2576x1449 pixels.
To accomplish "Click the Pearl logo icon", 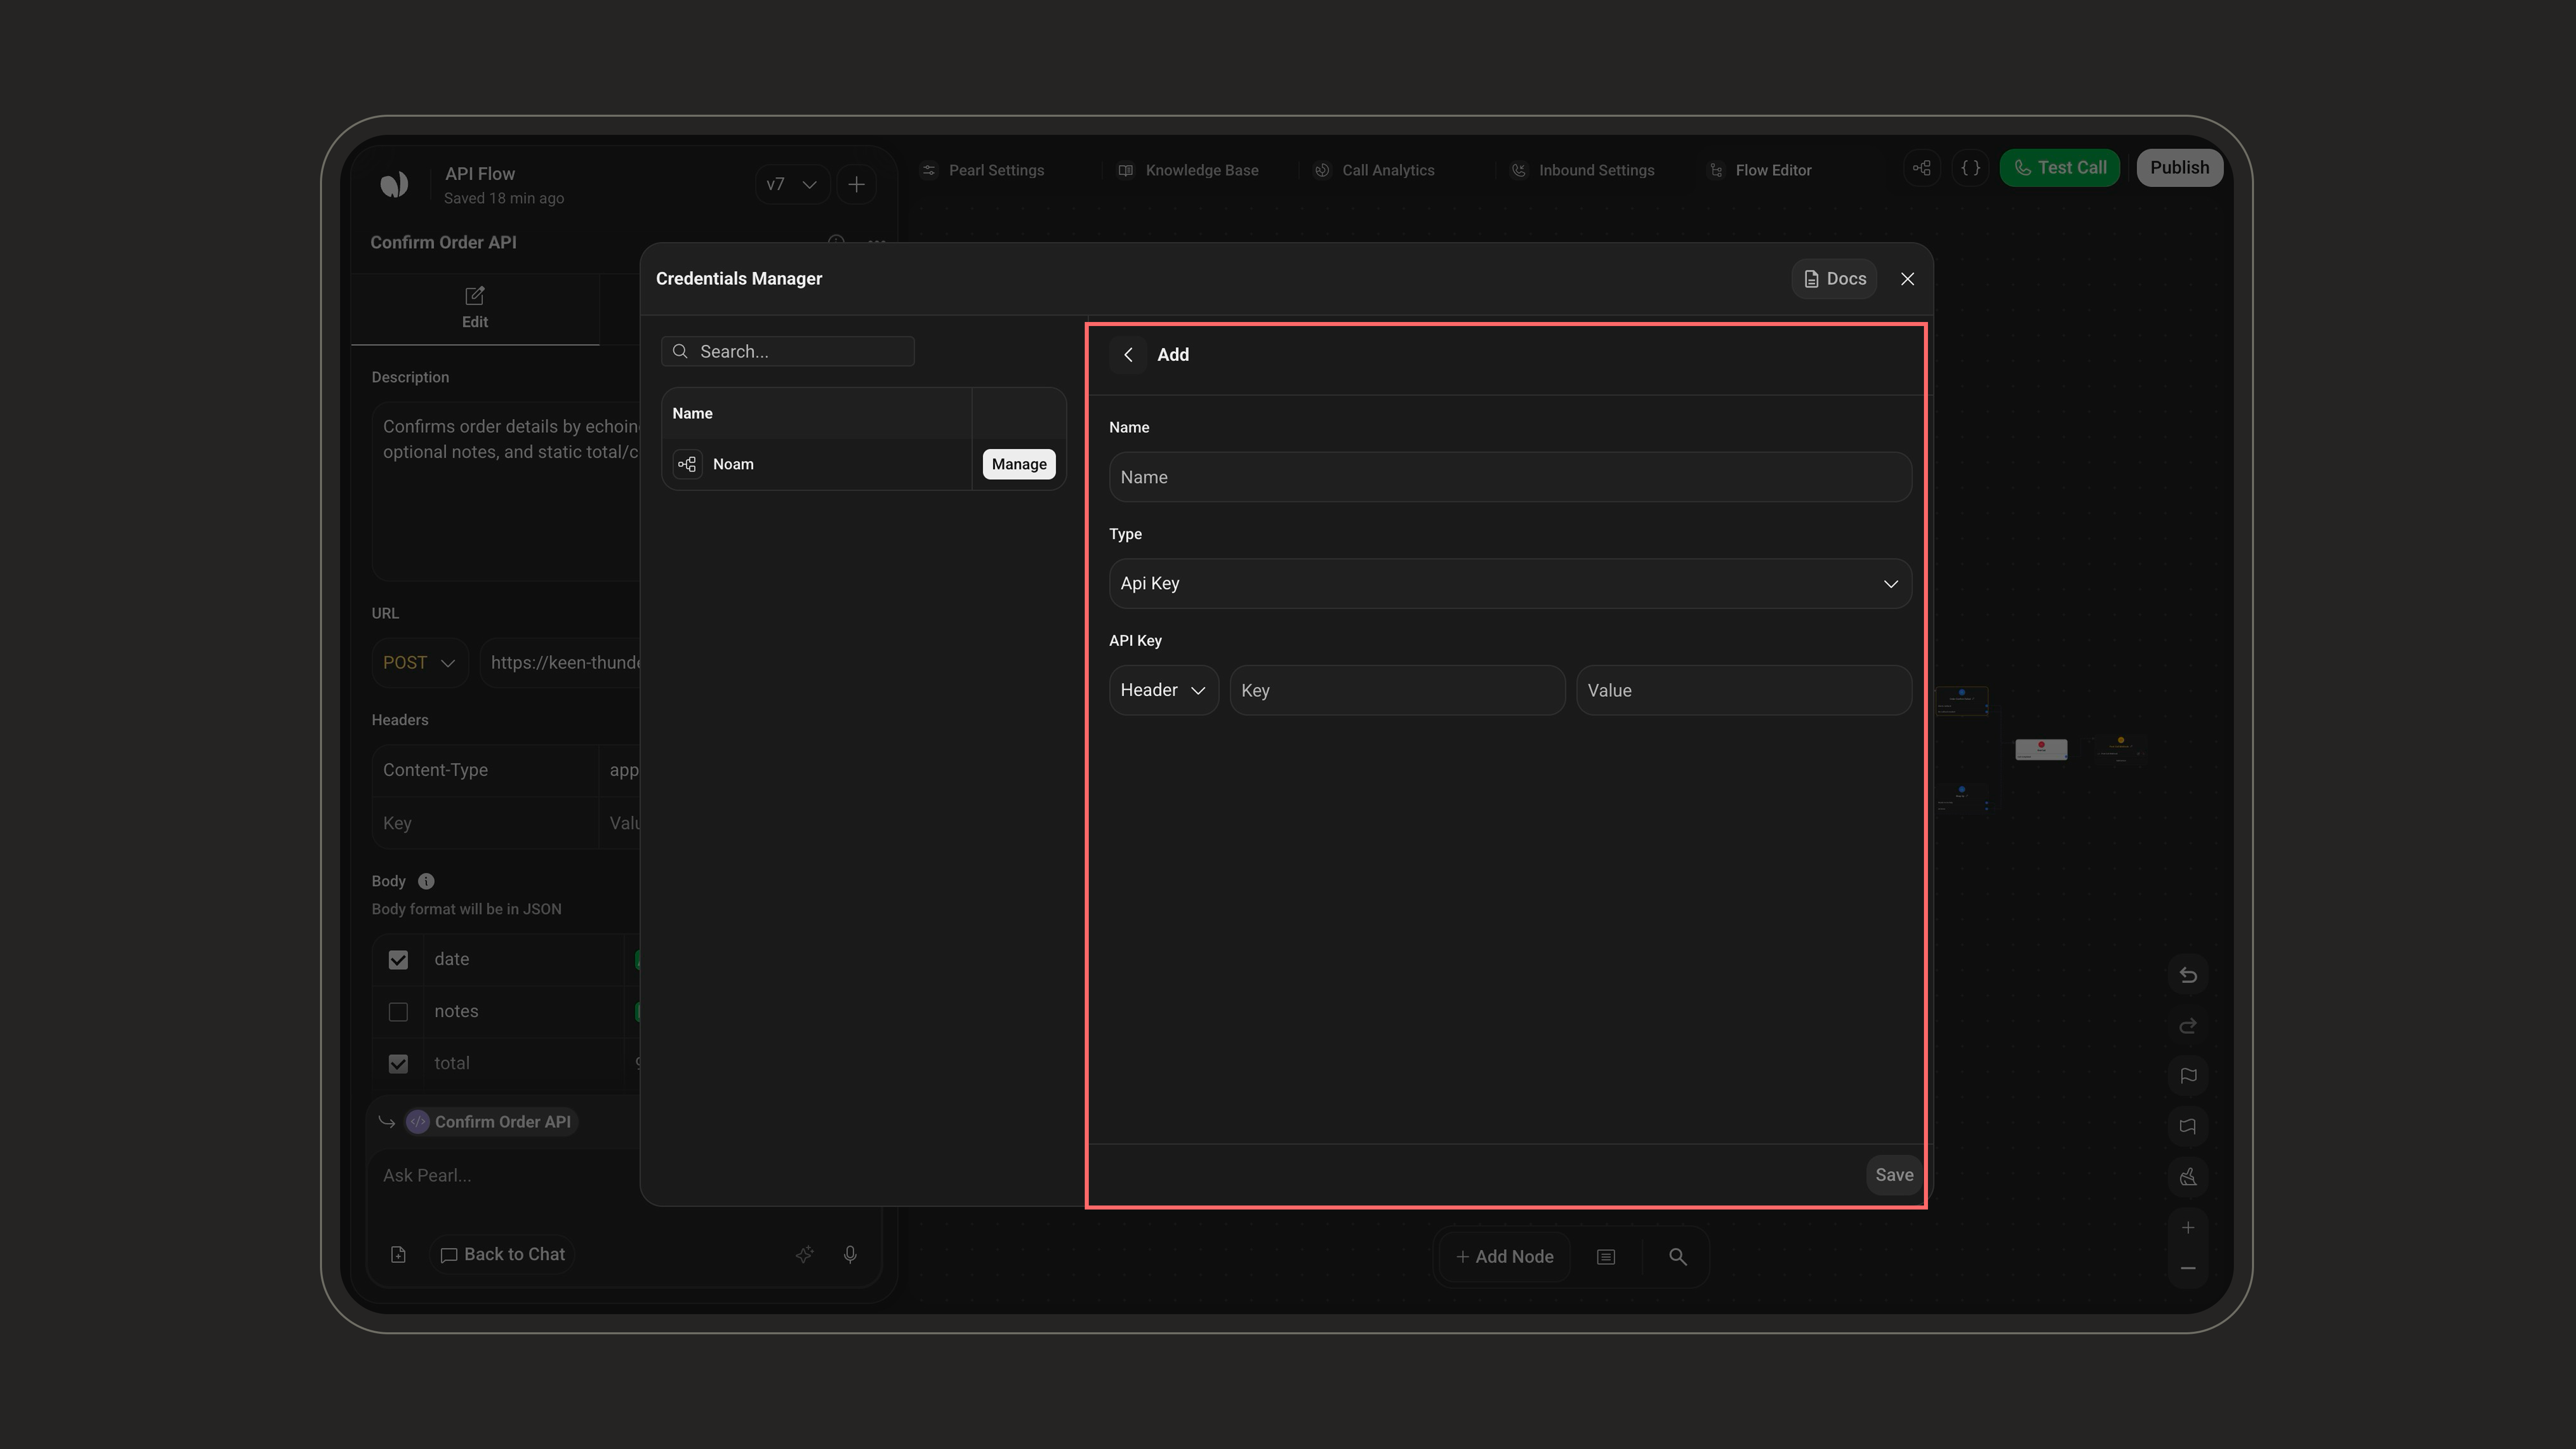I will pyautogui.click(x=394, y=184).
